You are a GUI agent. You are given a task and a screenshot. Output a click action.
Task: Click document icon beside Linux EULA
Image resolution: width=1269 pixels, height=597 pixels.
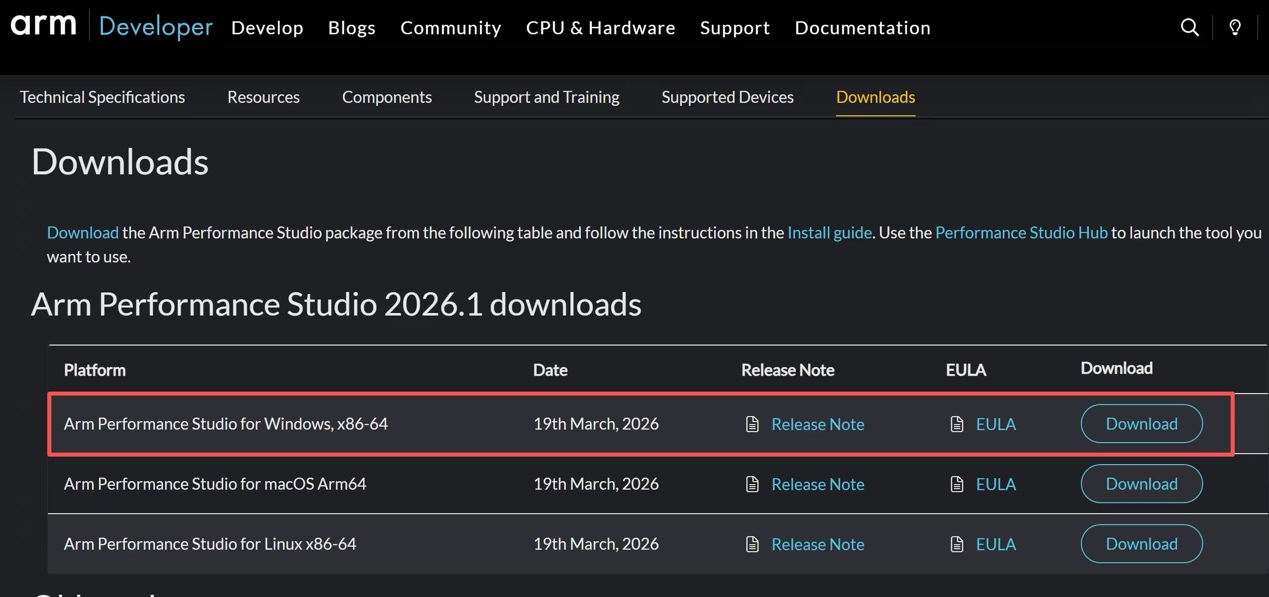957,544
